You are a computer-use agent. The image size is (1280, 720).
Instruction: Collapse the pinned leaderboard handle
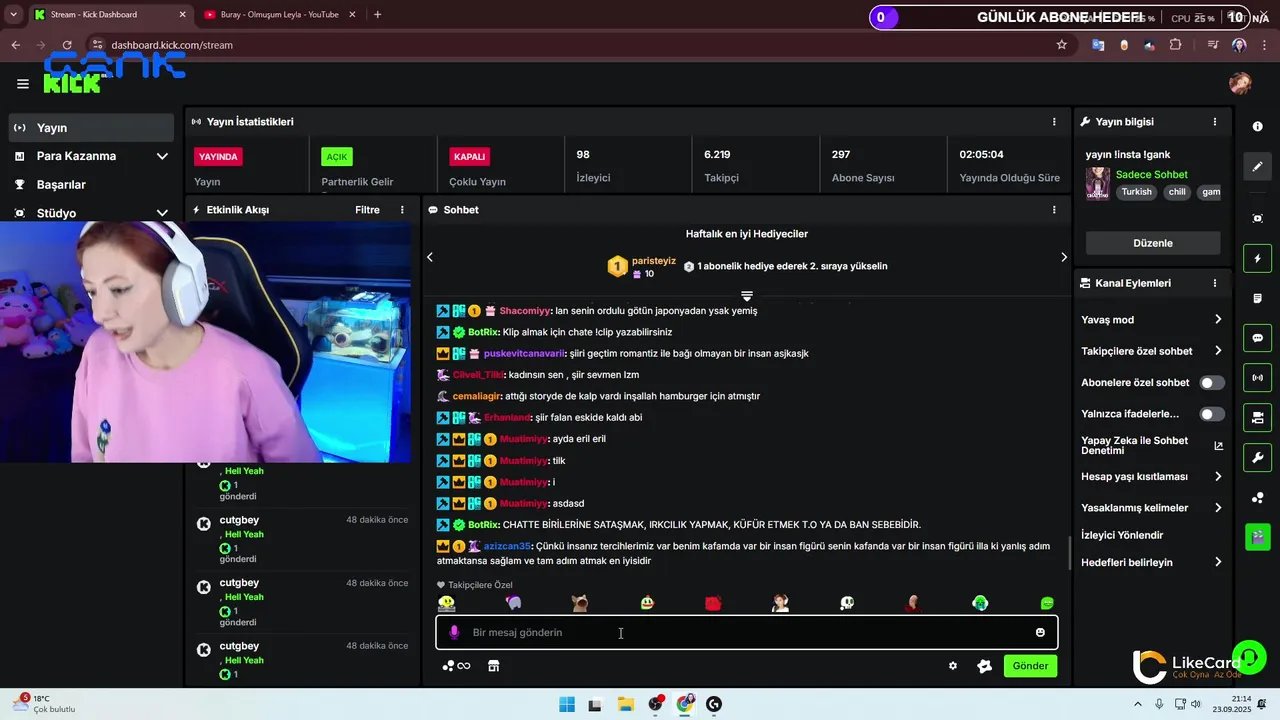click(x=746, y=296)
